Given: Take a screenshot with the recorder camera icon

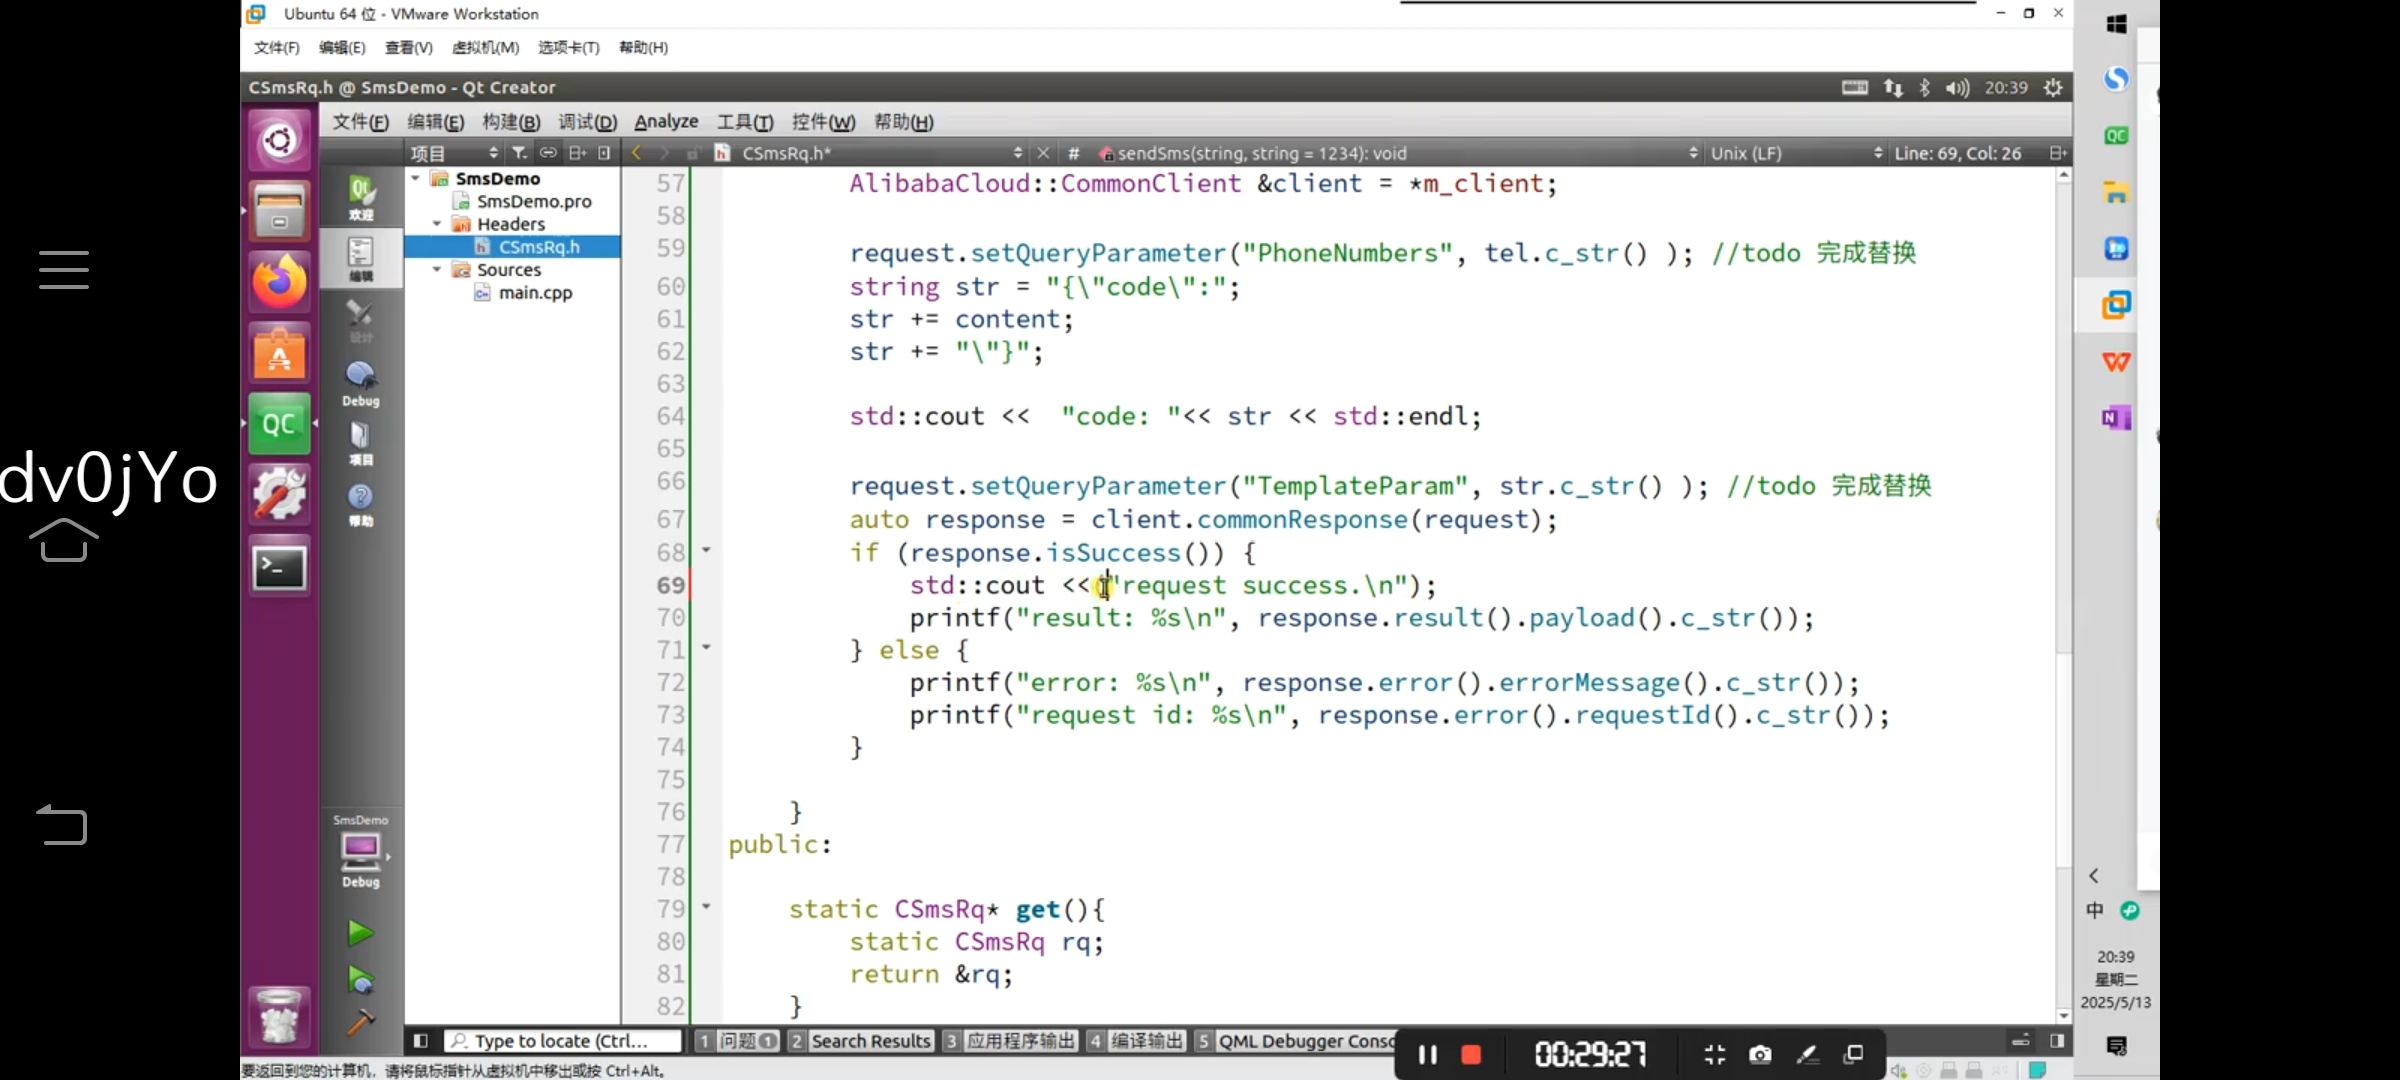Looking at the screenshot, I should (x=1760, y=1055).
